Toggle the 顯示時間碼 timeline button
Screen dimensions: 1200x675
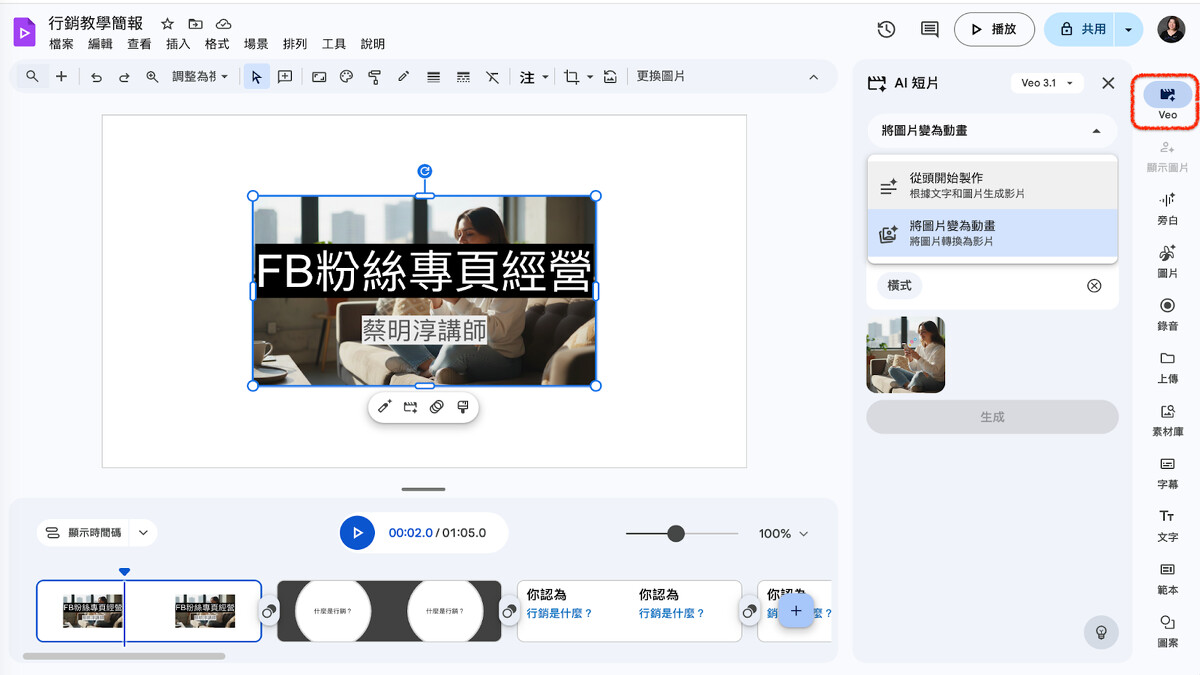(x=85, y=533)
